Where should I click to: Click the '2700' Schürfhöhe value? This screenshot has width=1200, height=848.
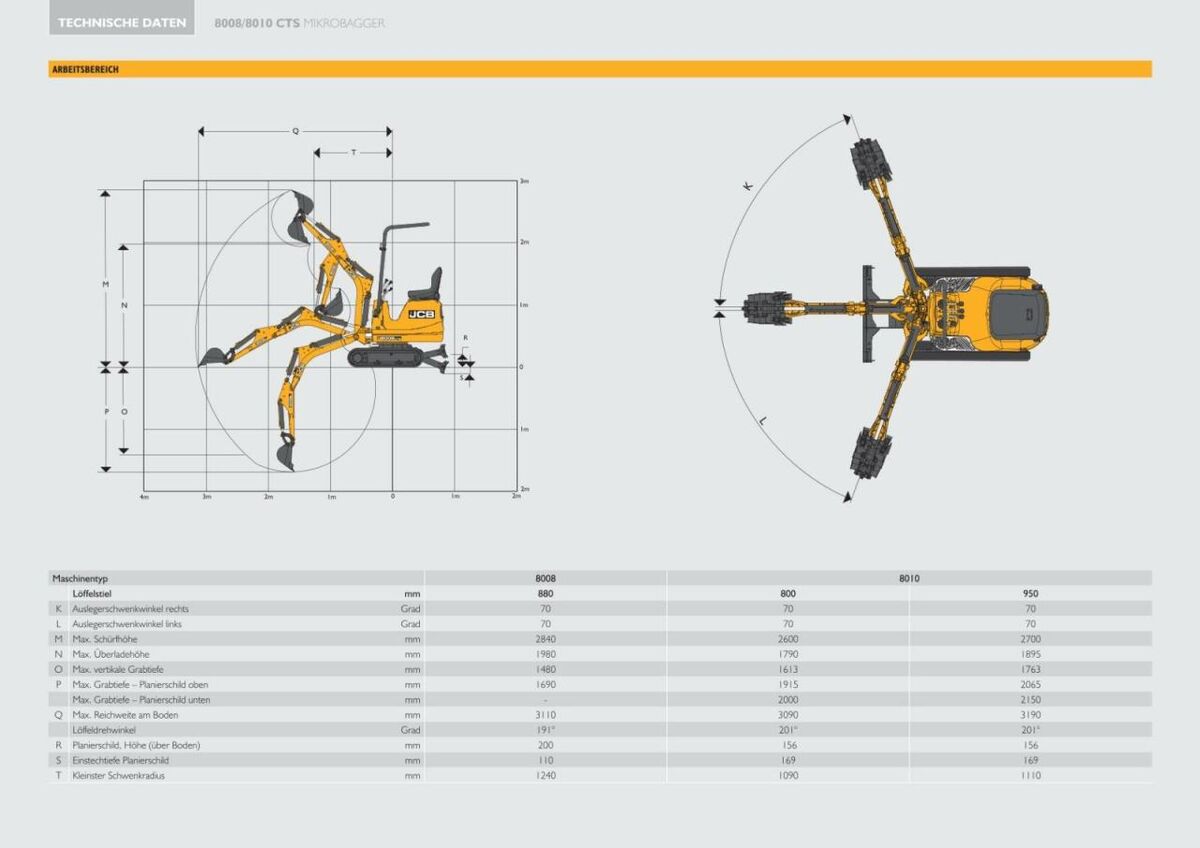(1031, 639)
